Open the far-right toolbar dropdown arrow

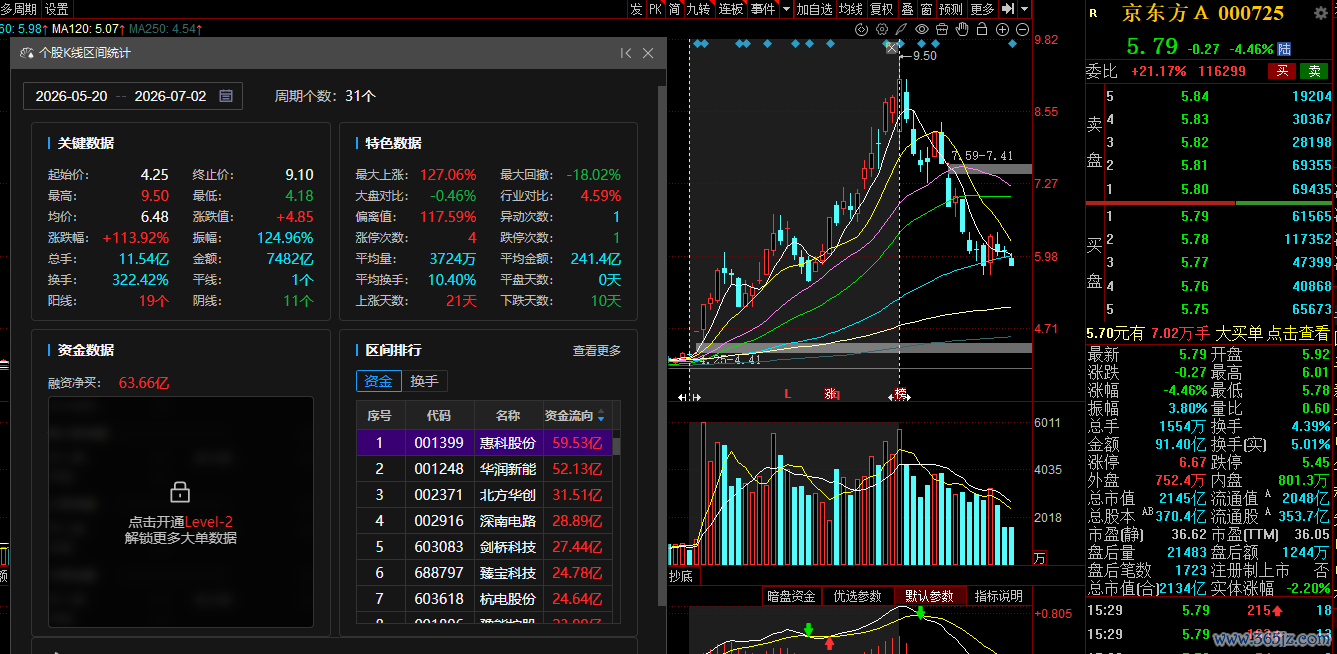(1025, 9)
